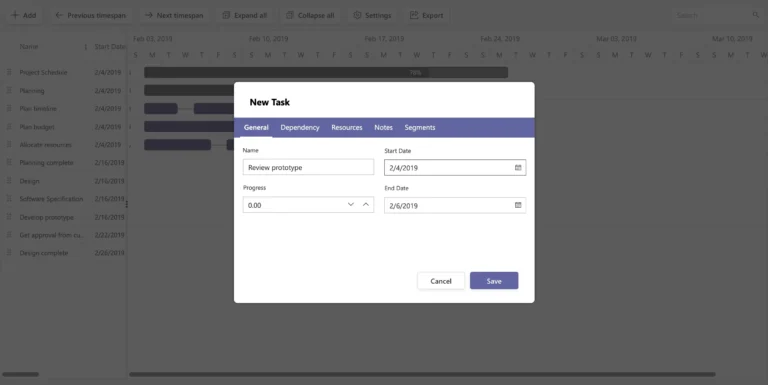
Task: Cancel the New Task dialog
Action: [441, 281]
